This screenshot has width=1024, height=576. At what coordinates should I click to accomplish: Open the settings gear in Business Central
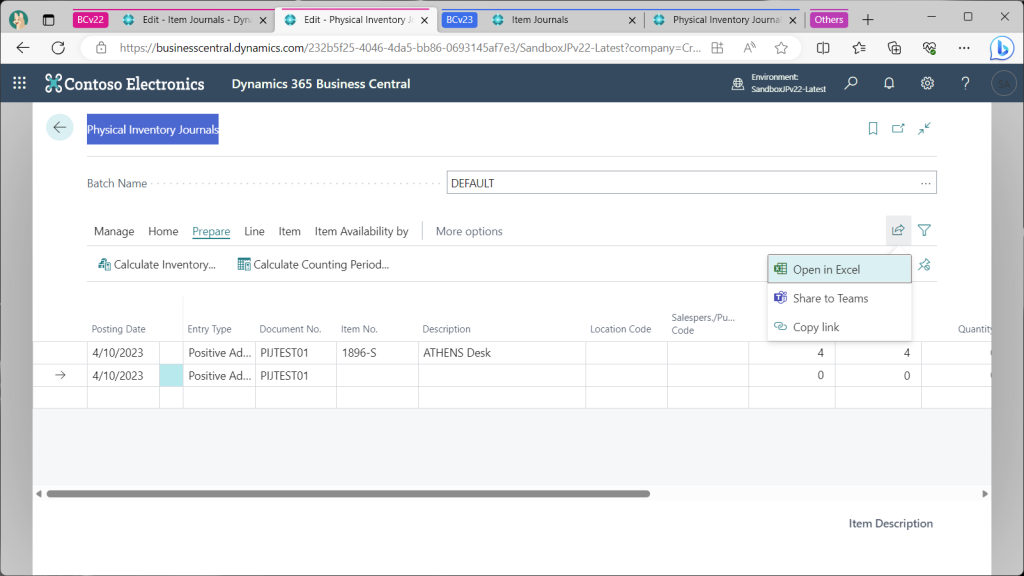pos(927,83)
